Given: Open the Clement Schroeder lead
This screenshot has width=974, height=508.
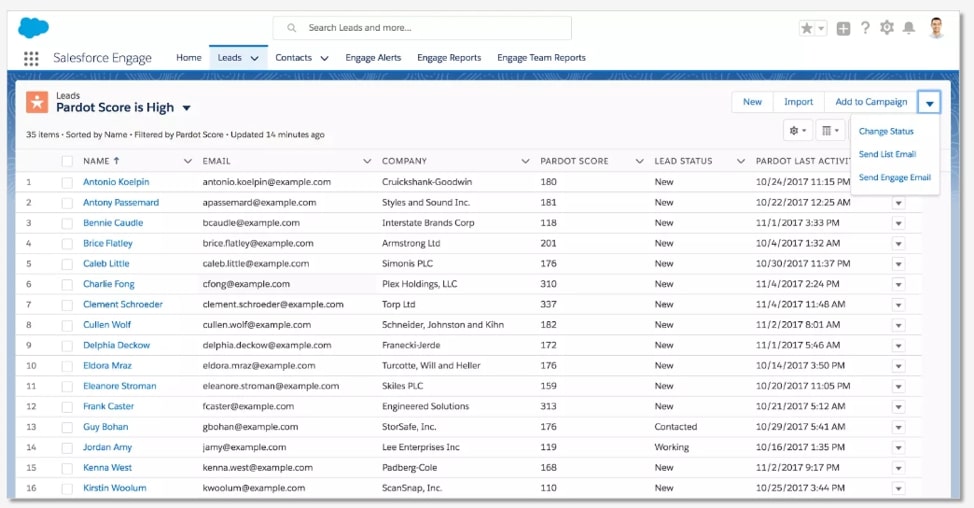Looking at the screenshot, I should tap(123, 304).
